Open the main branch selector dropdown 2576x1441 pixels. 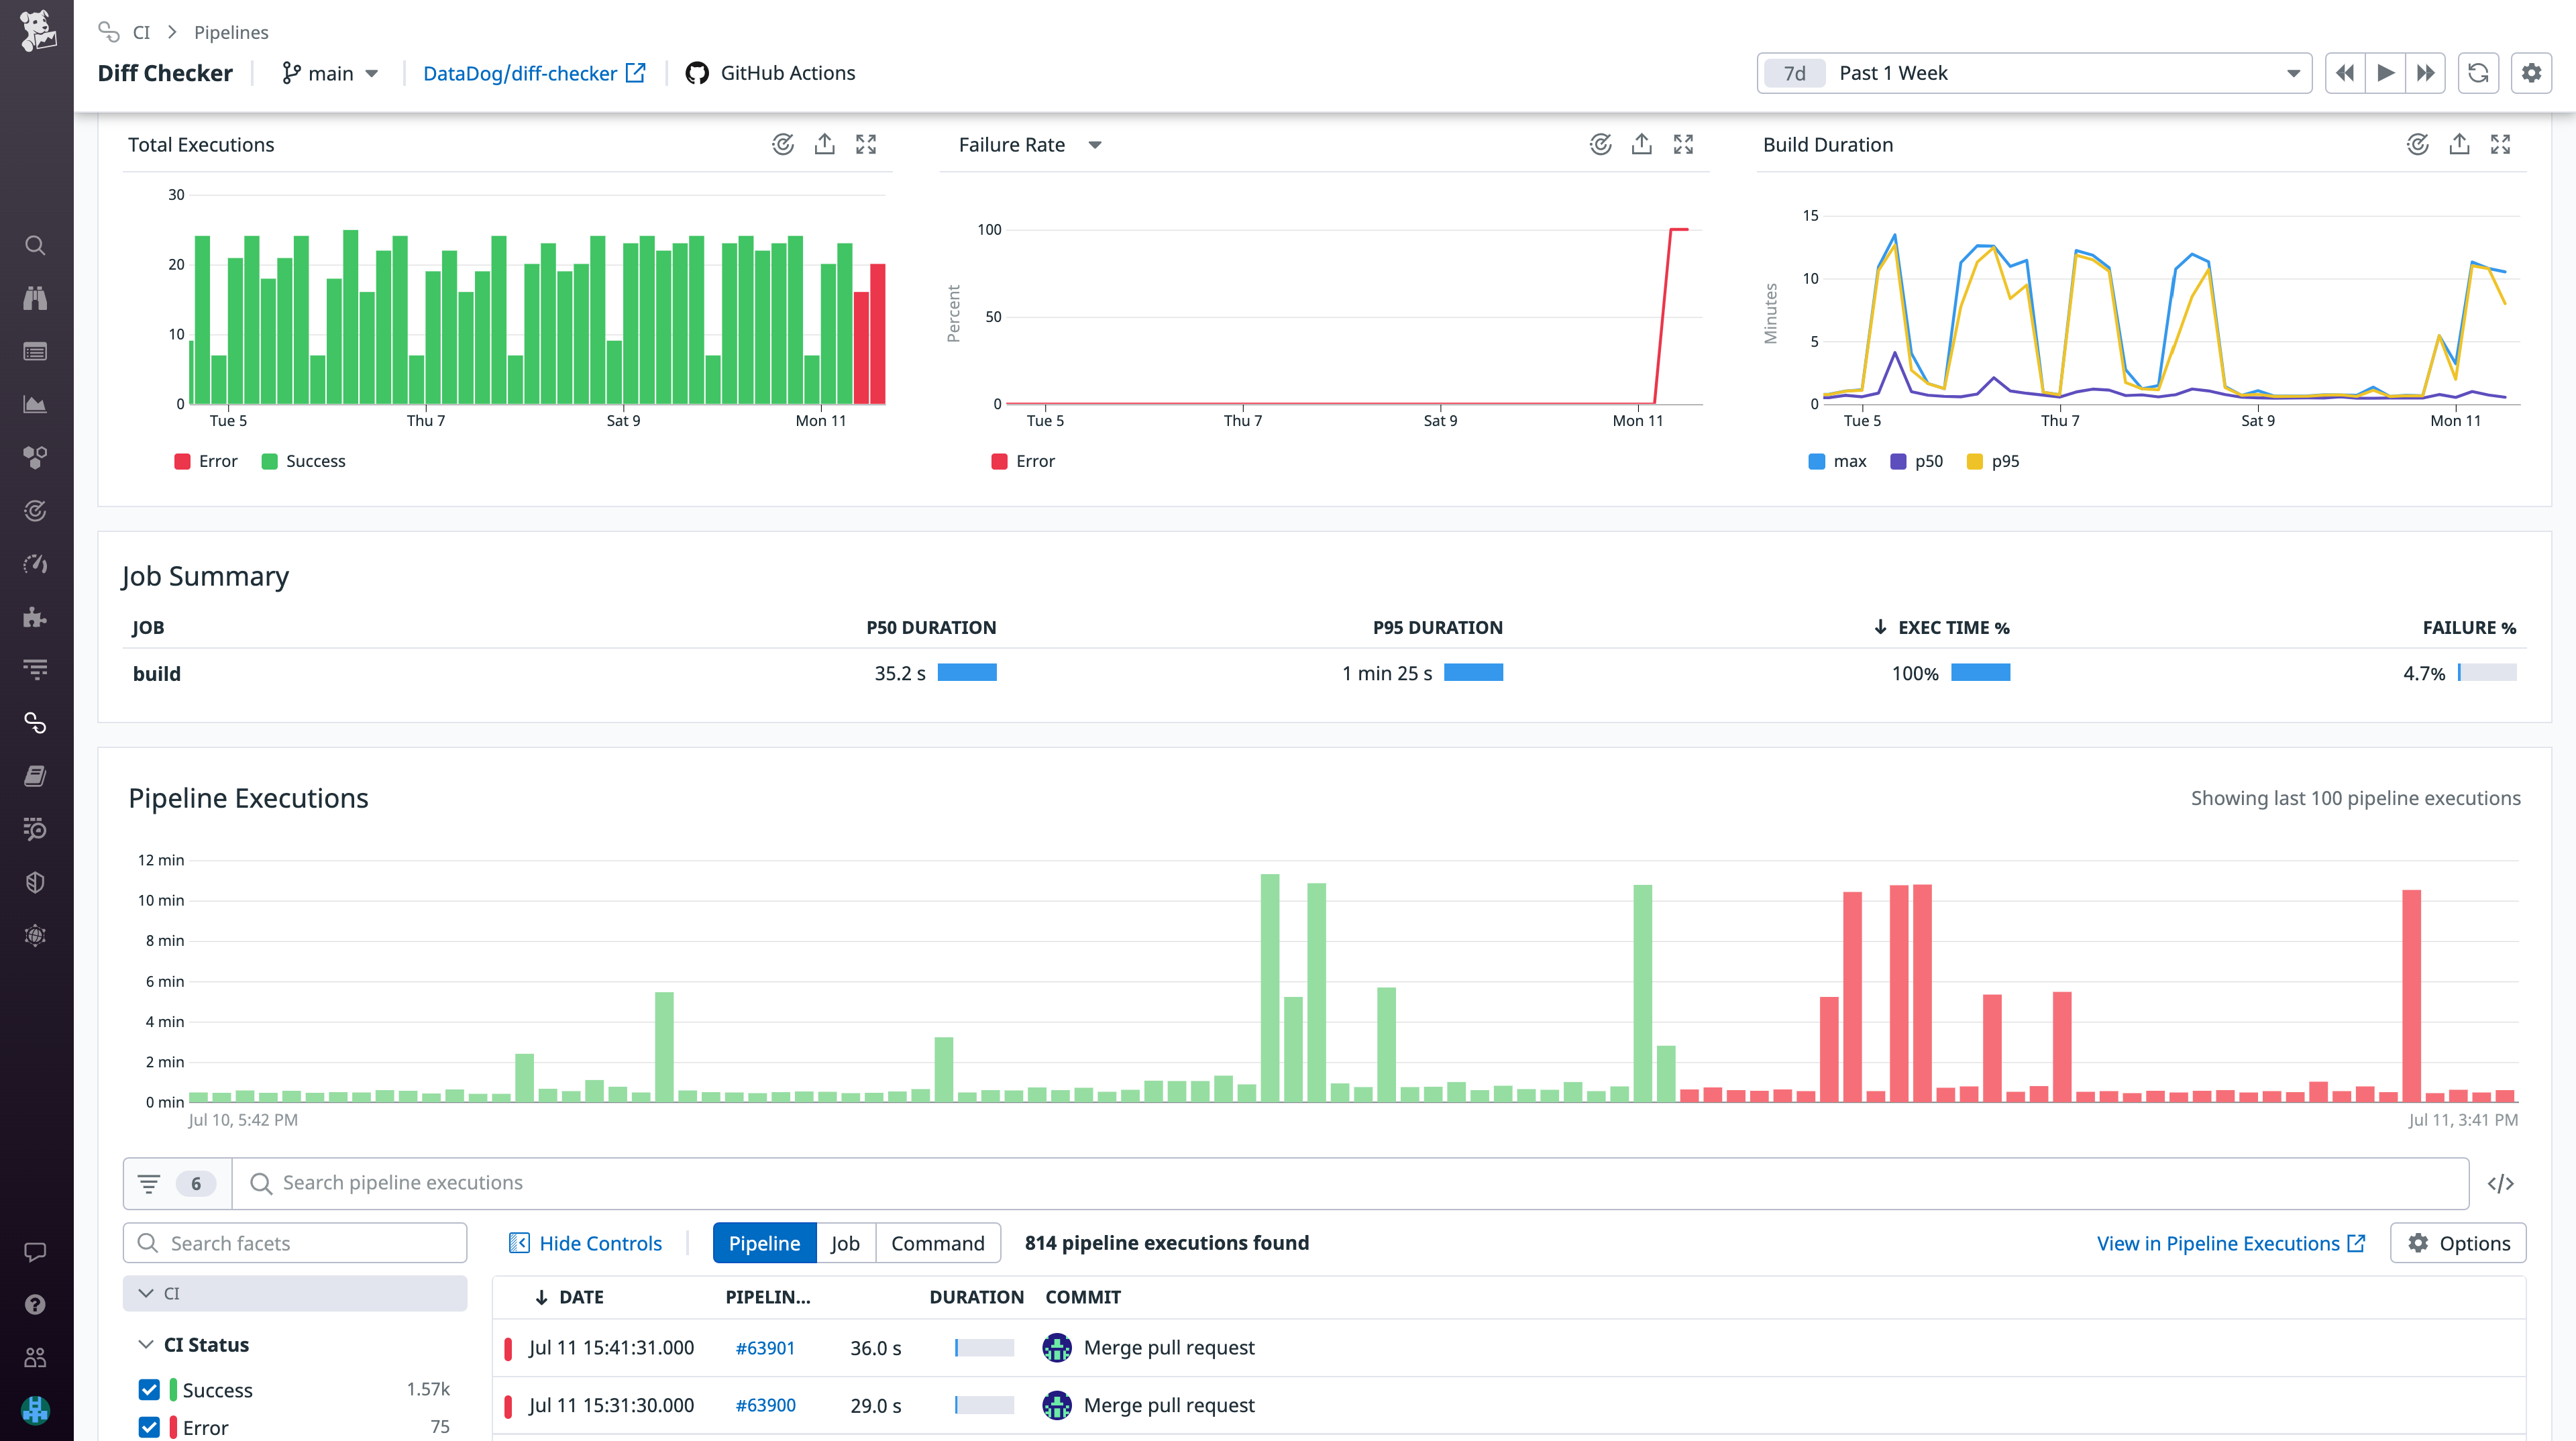(330, 72)
